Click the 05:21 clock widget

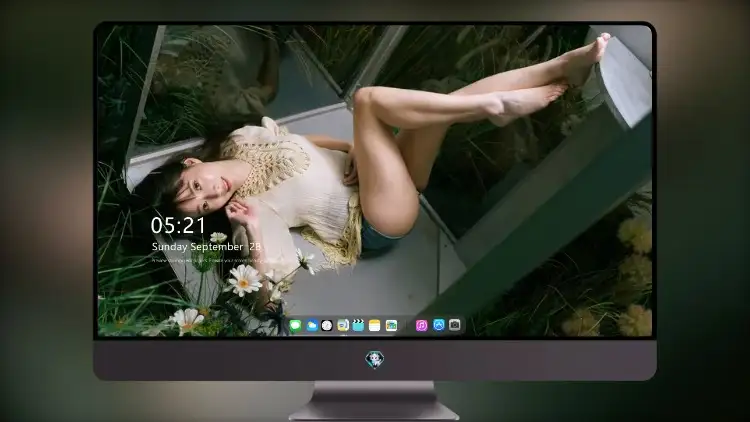pos(178,225)
